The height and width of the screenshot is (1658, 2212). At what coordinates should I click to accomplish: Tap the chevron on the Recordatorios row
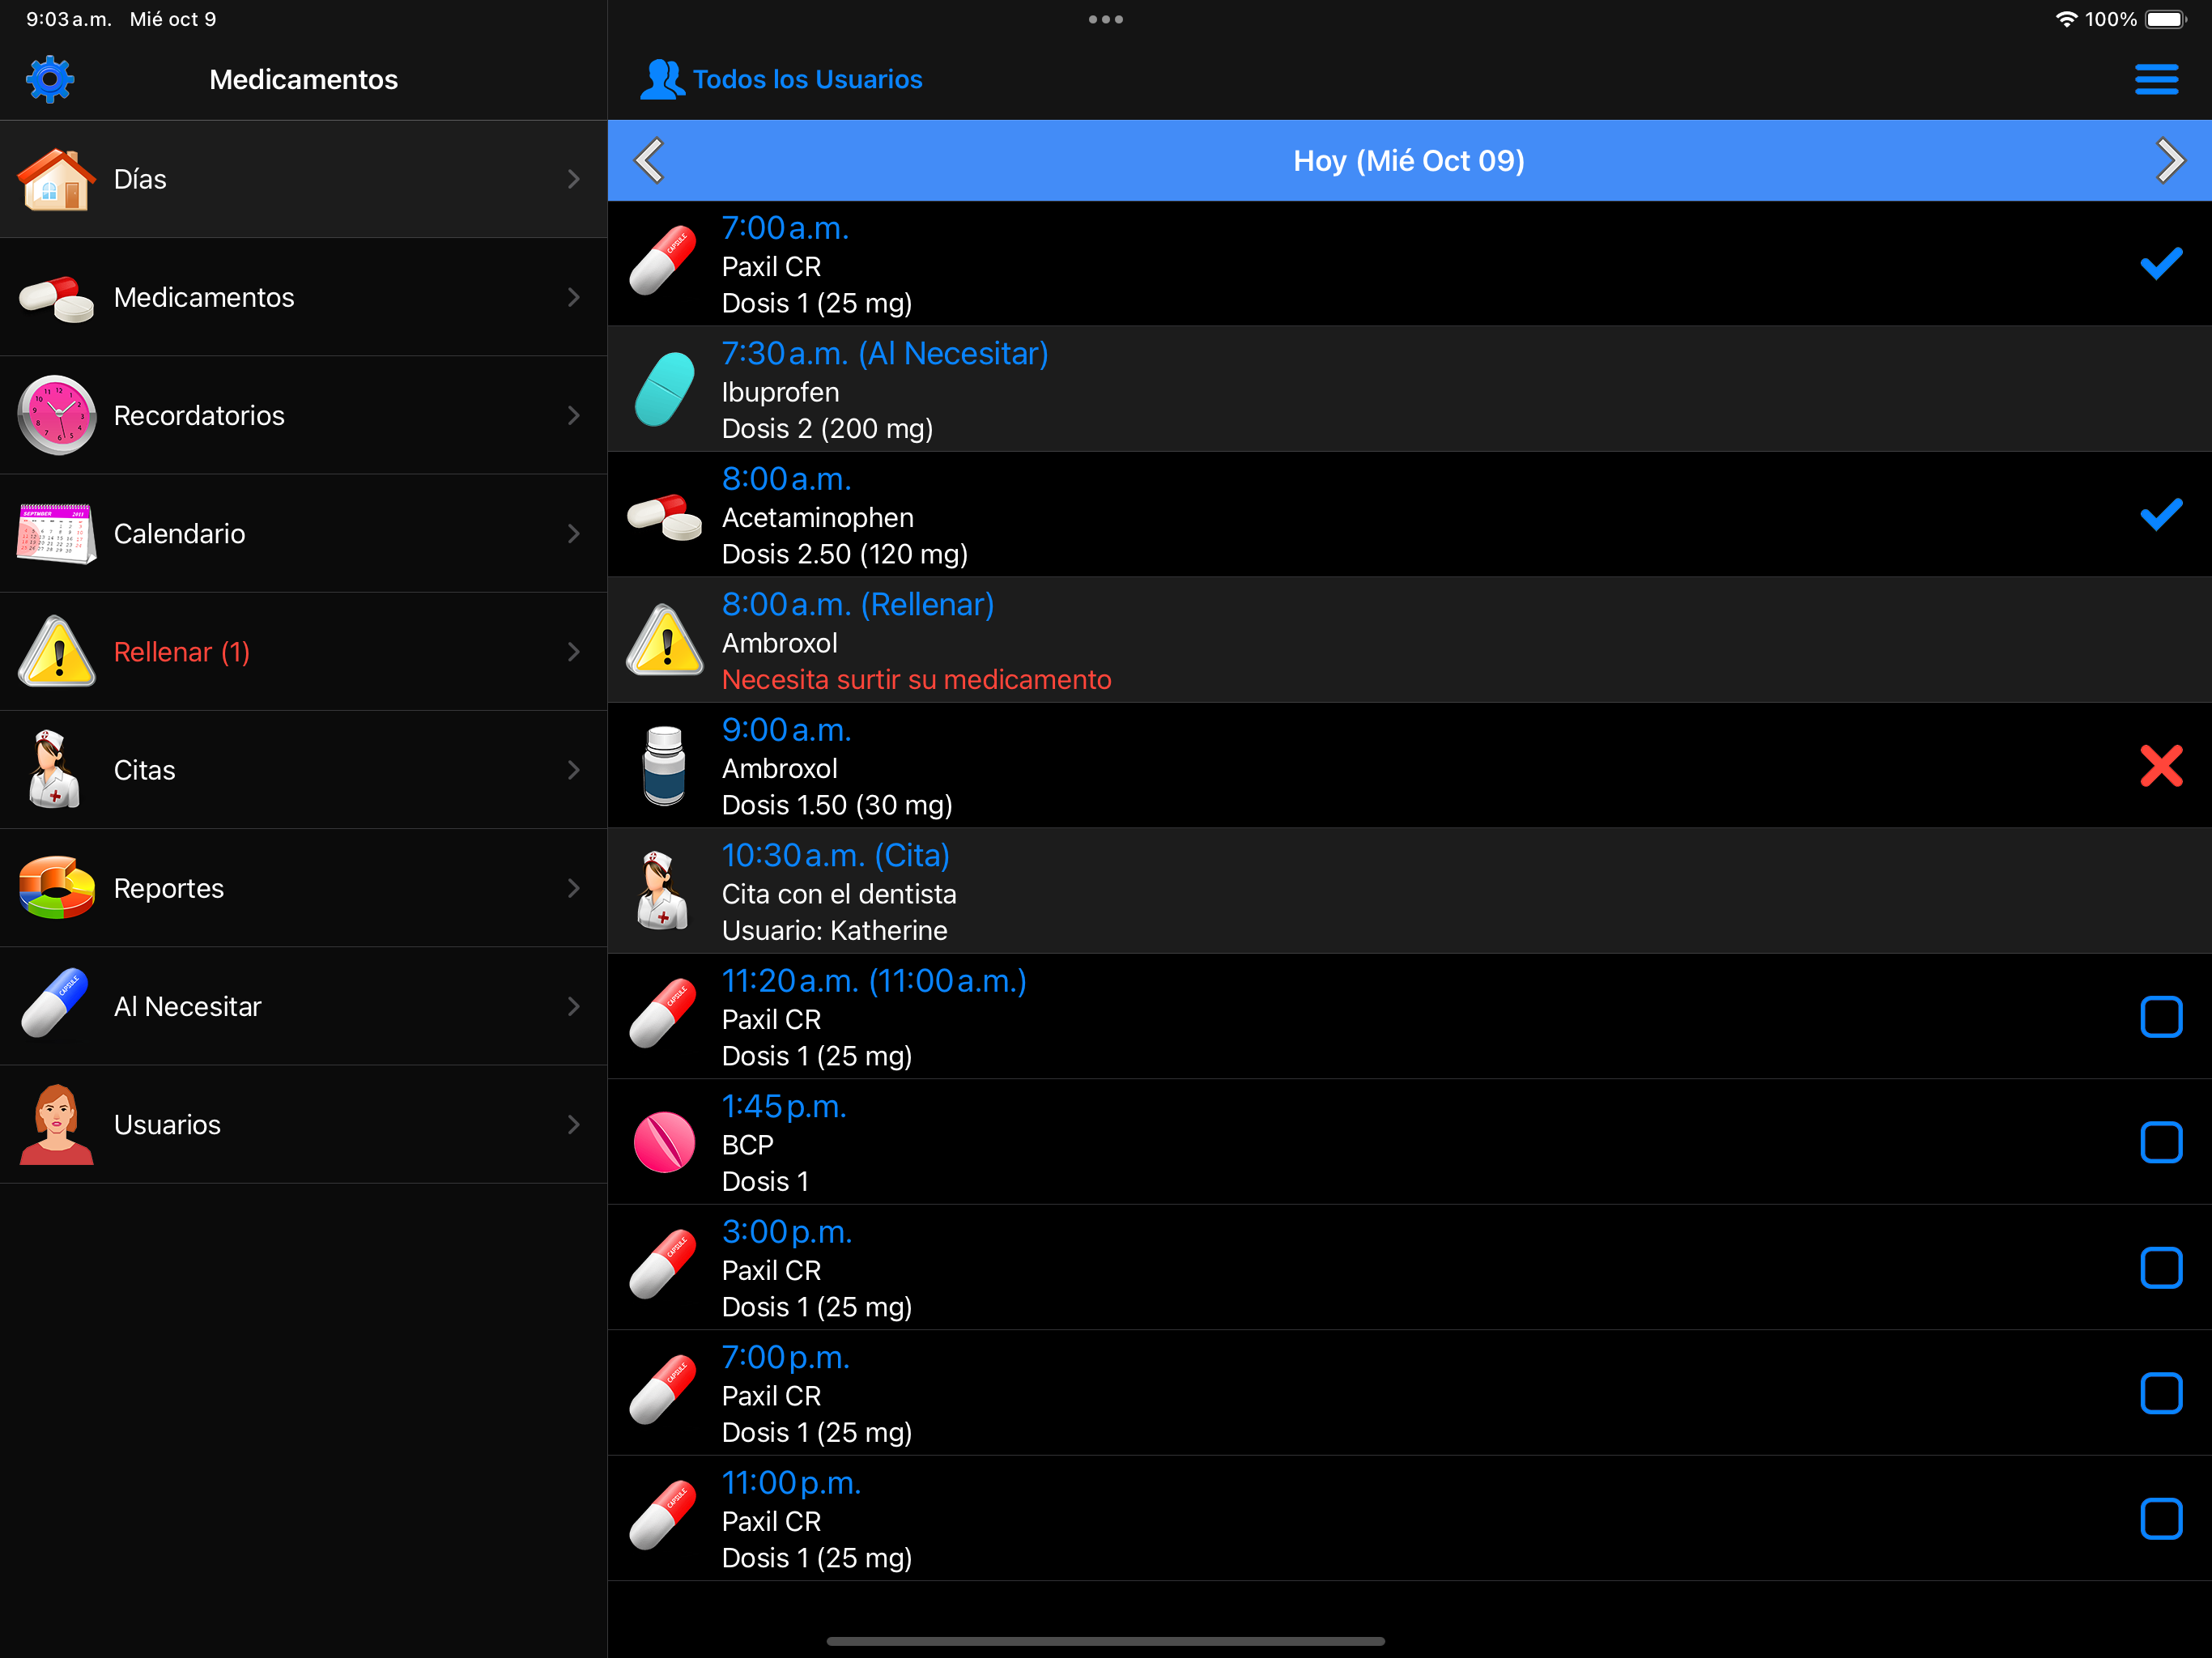tap(573, 415)
